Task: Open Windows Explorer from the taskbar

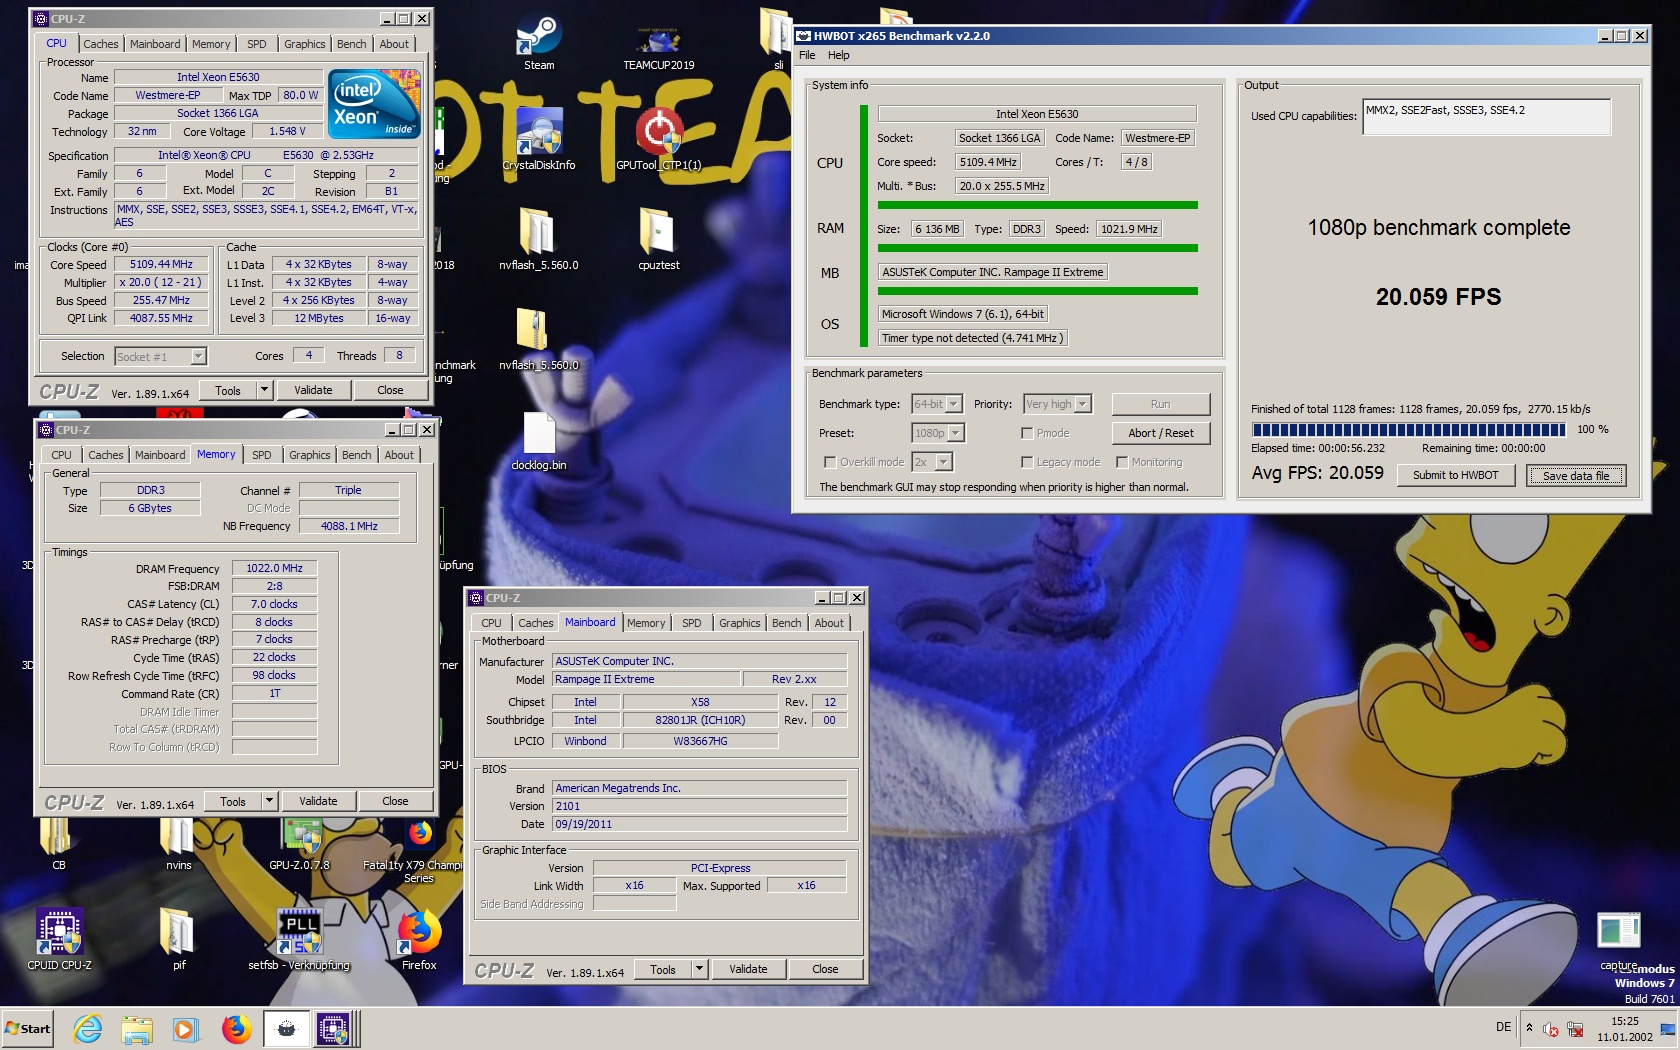Action: (137, 1029)
